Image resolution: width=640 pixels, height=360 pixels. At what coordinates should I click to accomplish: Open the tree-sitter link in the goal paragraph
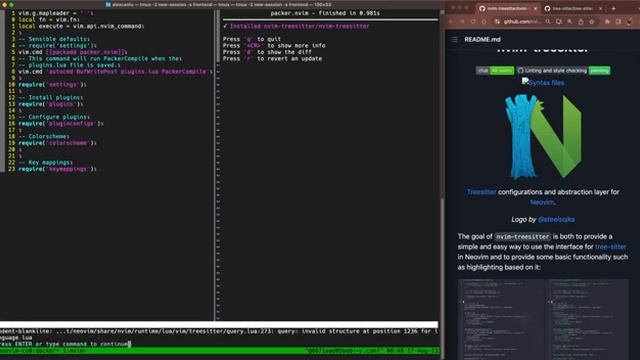(x=611, y=247)
